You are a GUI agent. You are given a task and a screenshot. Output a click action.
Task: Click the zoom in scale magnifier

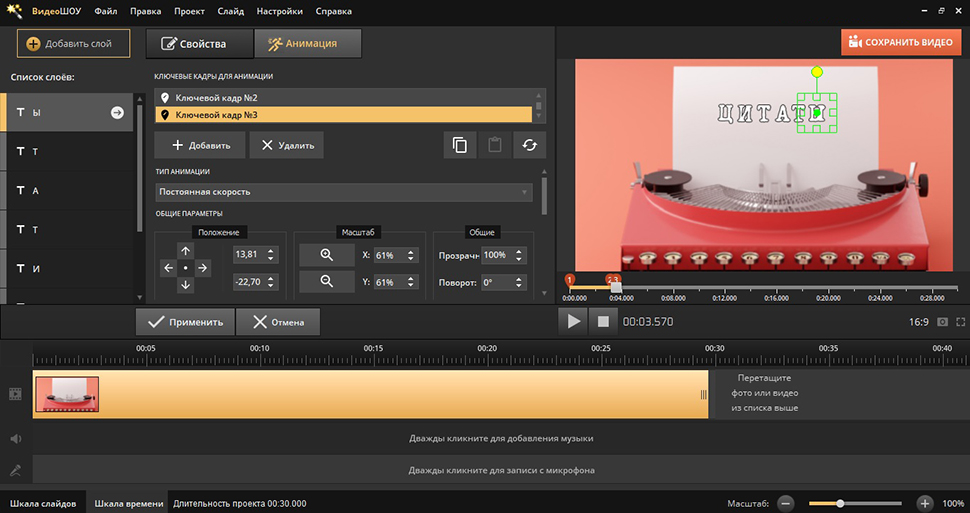327,255
